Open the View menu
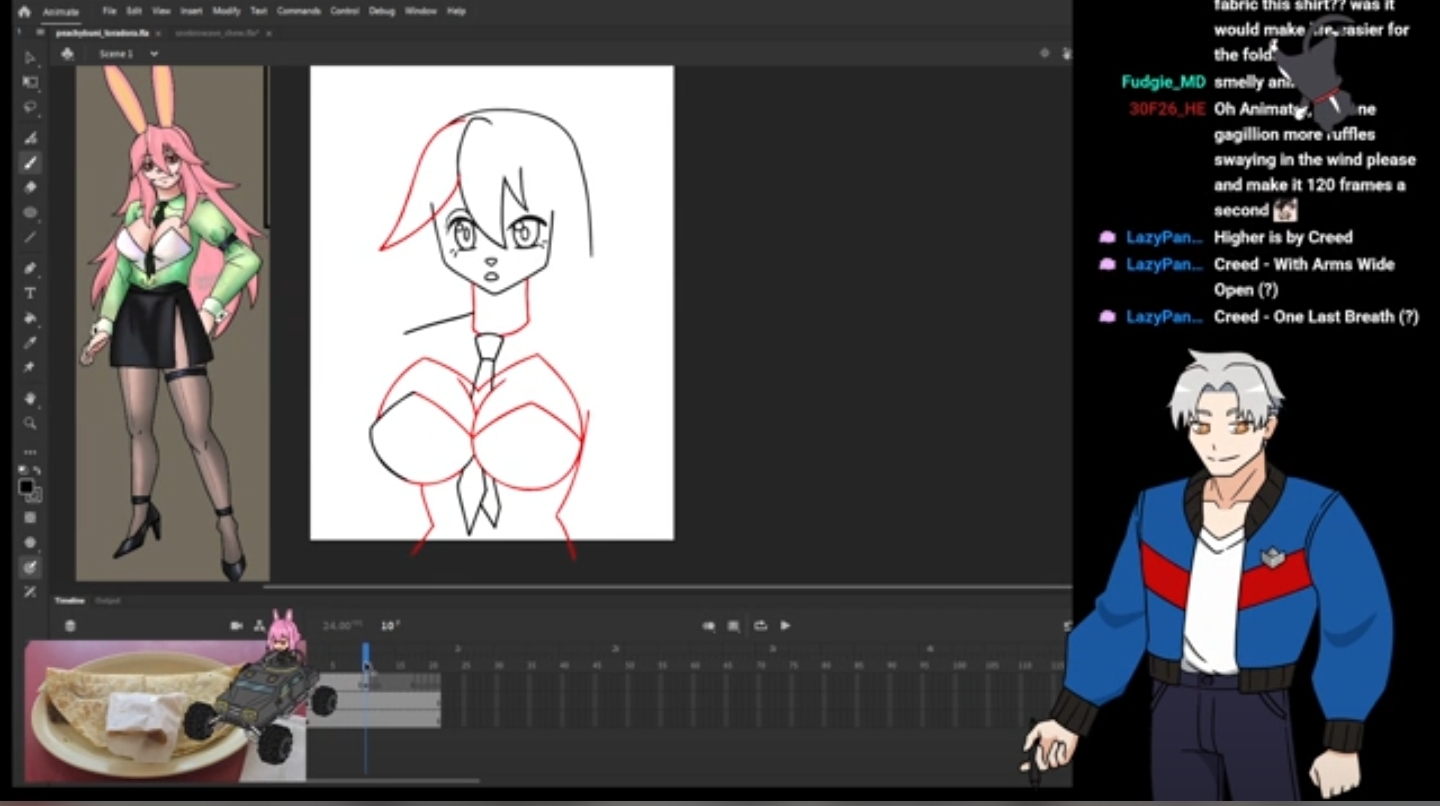 [x=161, y=12]
